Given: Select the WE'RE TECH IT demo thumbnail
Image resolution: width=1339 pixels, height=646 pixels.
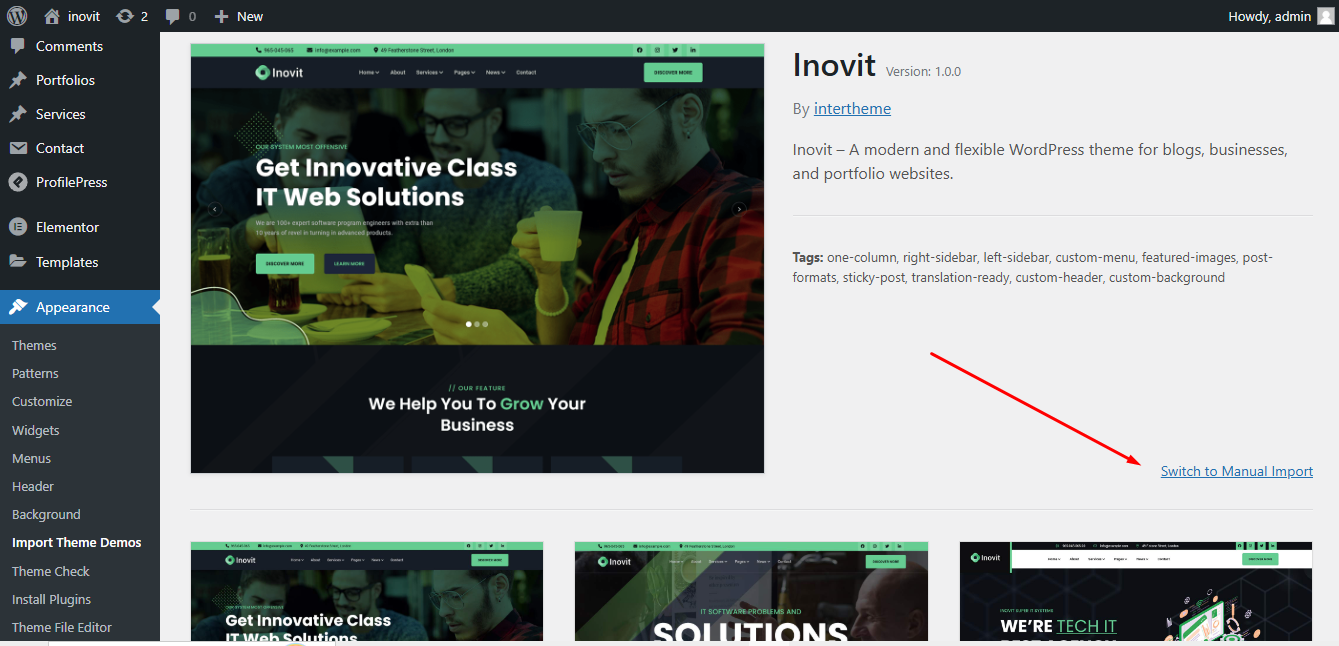Looking at the screenshot, I should click(x=1136, y=591).
